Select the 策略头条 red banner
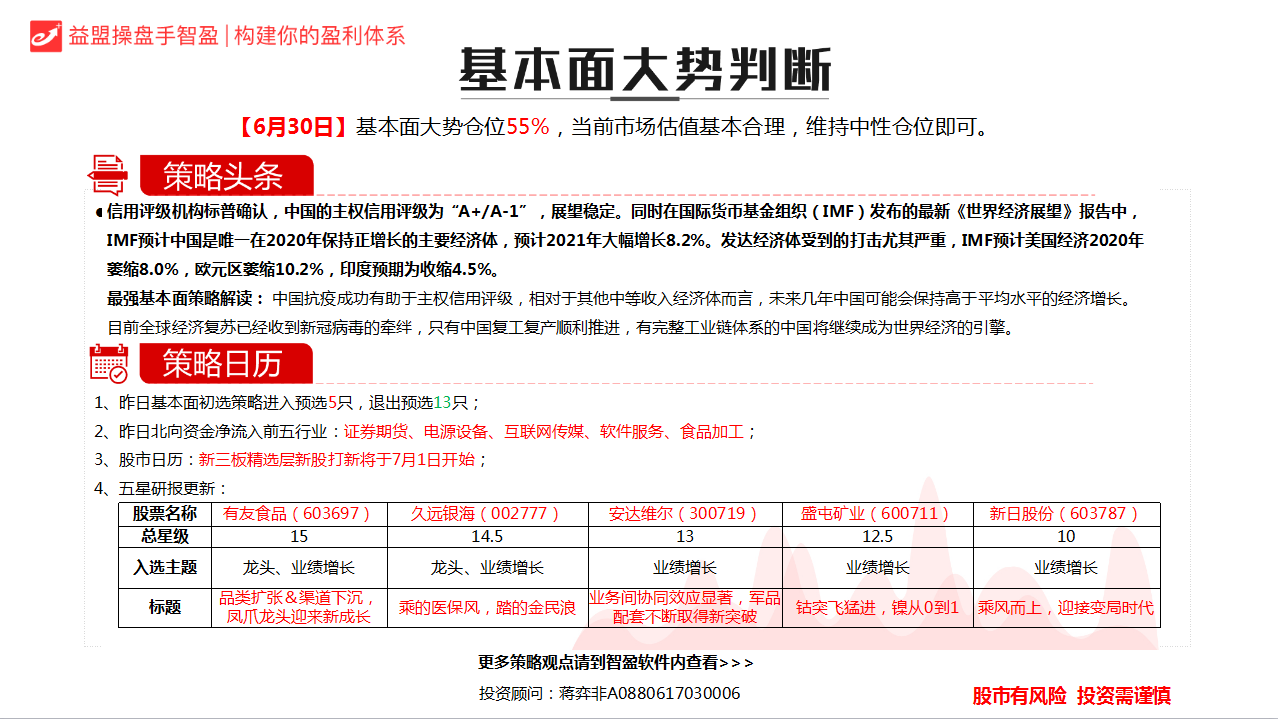This screenshot has height=719, width=1278. click(228, 172)
